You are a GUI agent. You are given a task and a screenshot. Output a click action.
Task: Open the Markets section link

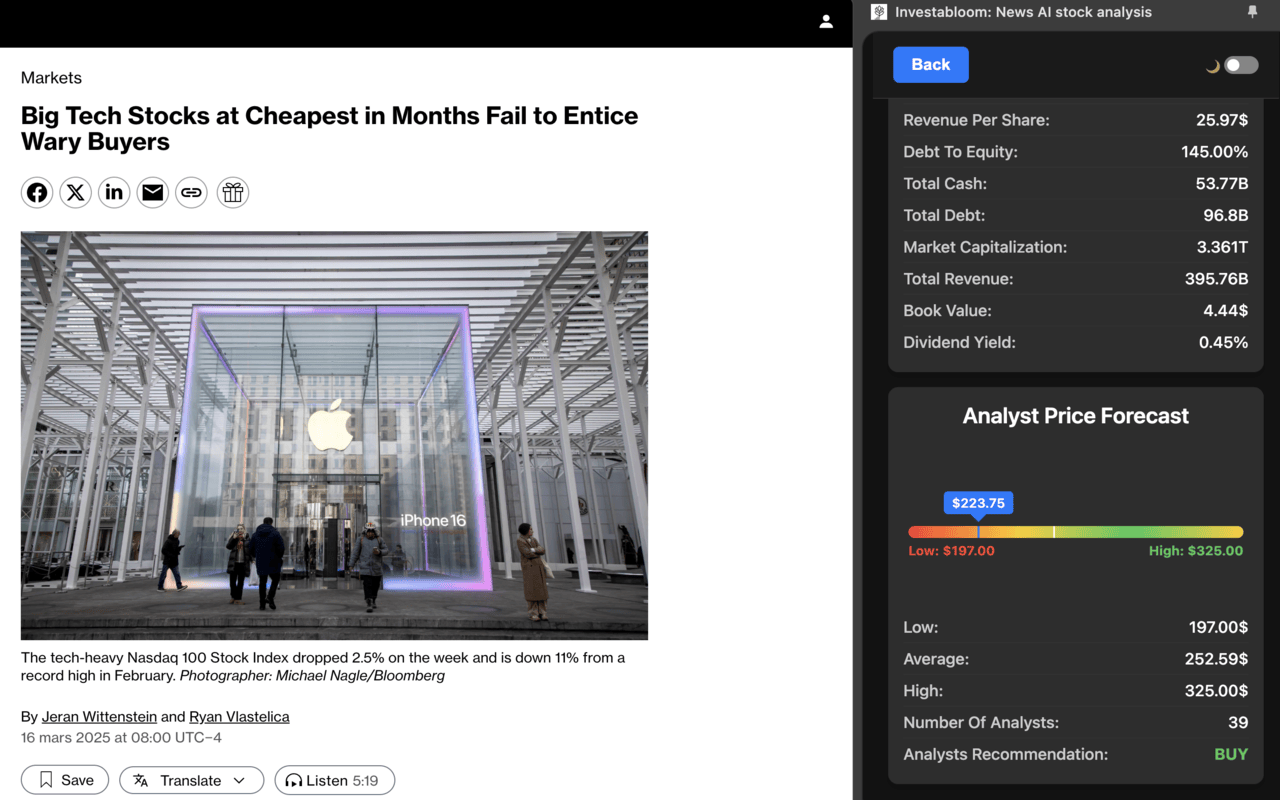51,78
